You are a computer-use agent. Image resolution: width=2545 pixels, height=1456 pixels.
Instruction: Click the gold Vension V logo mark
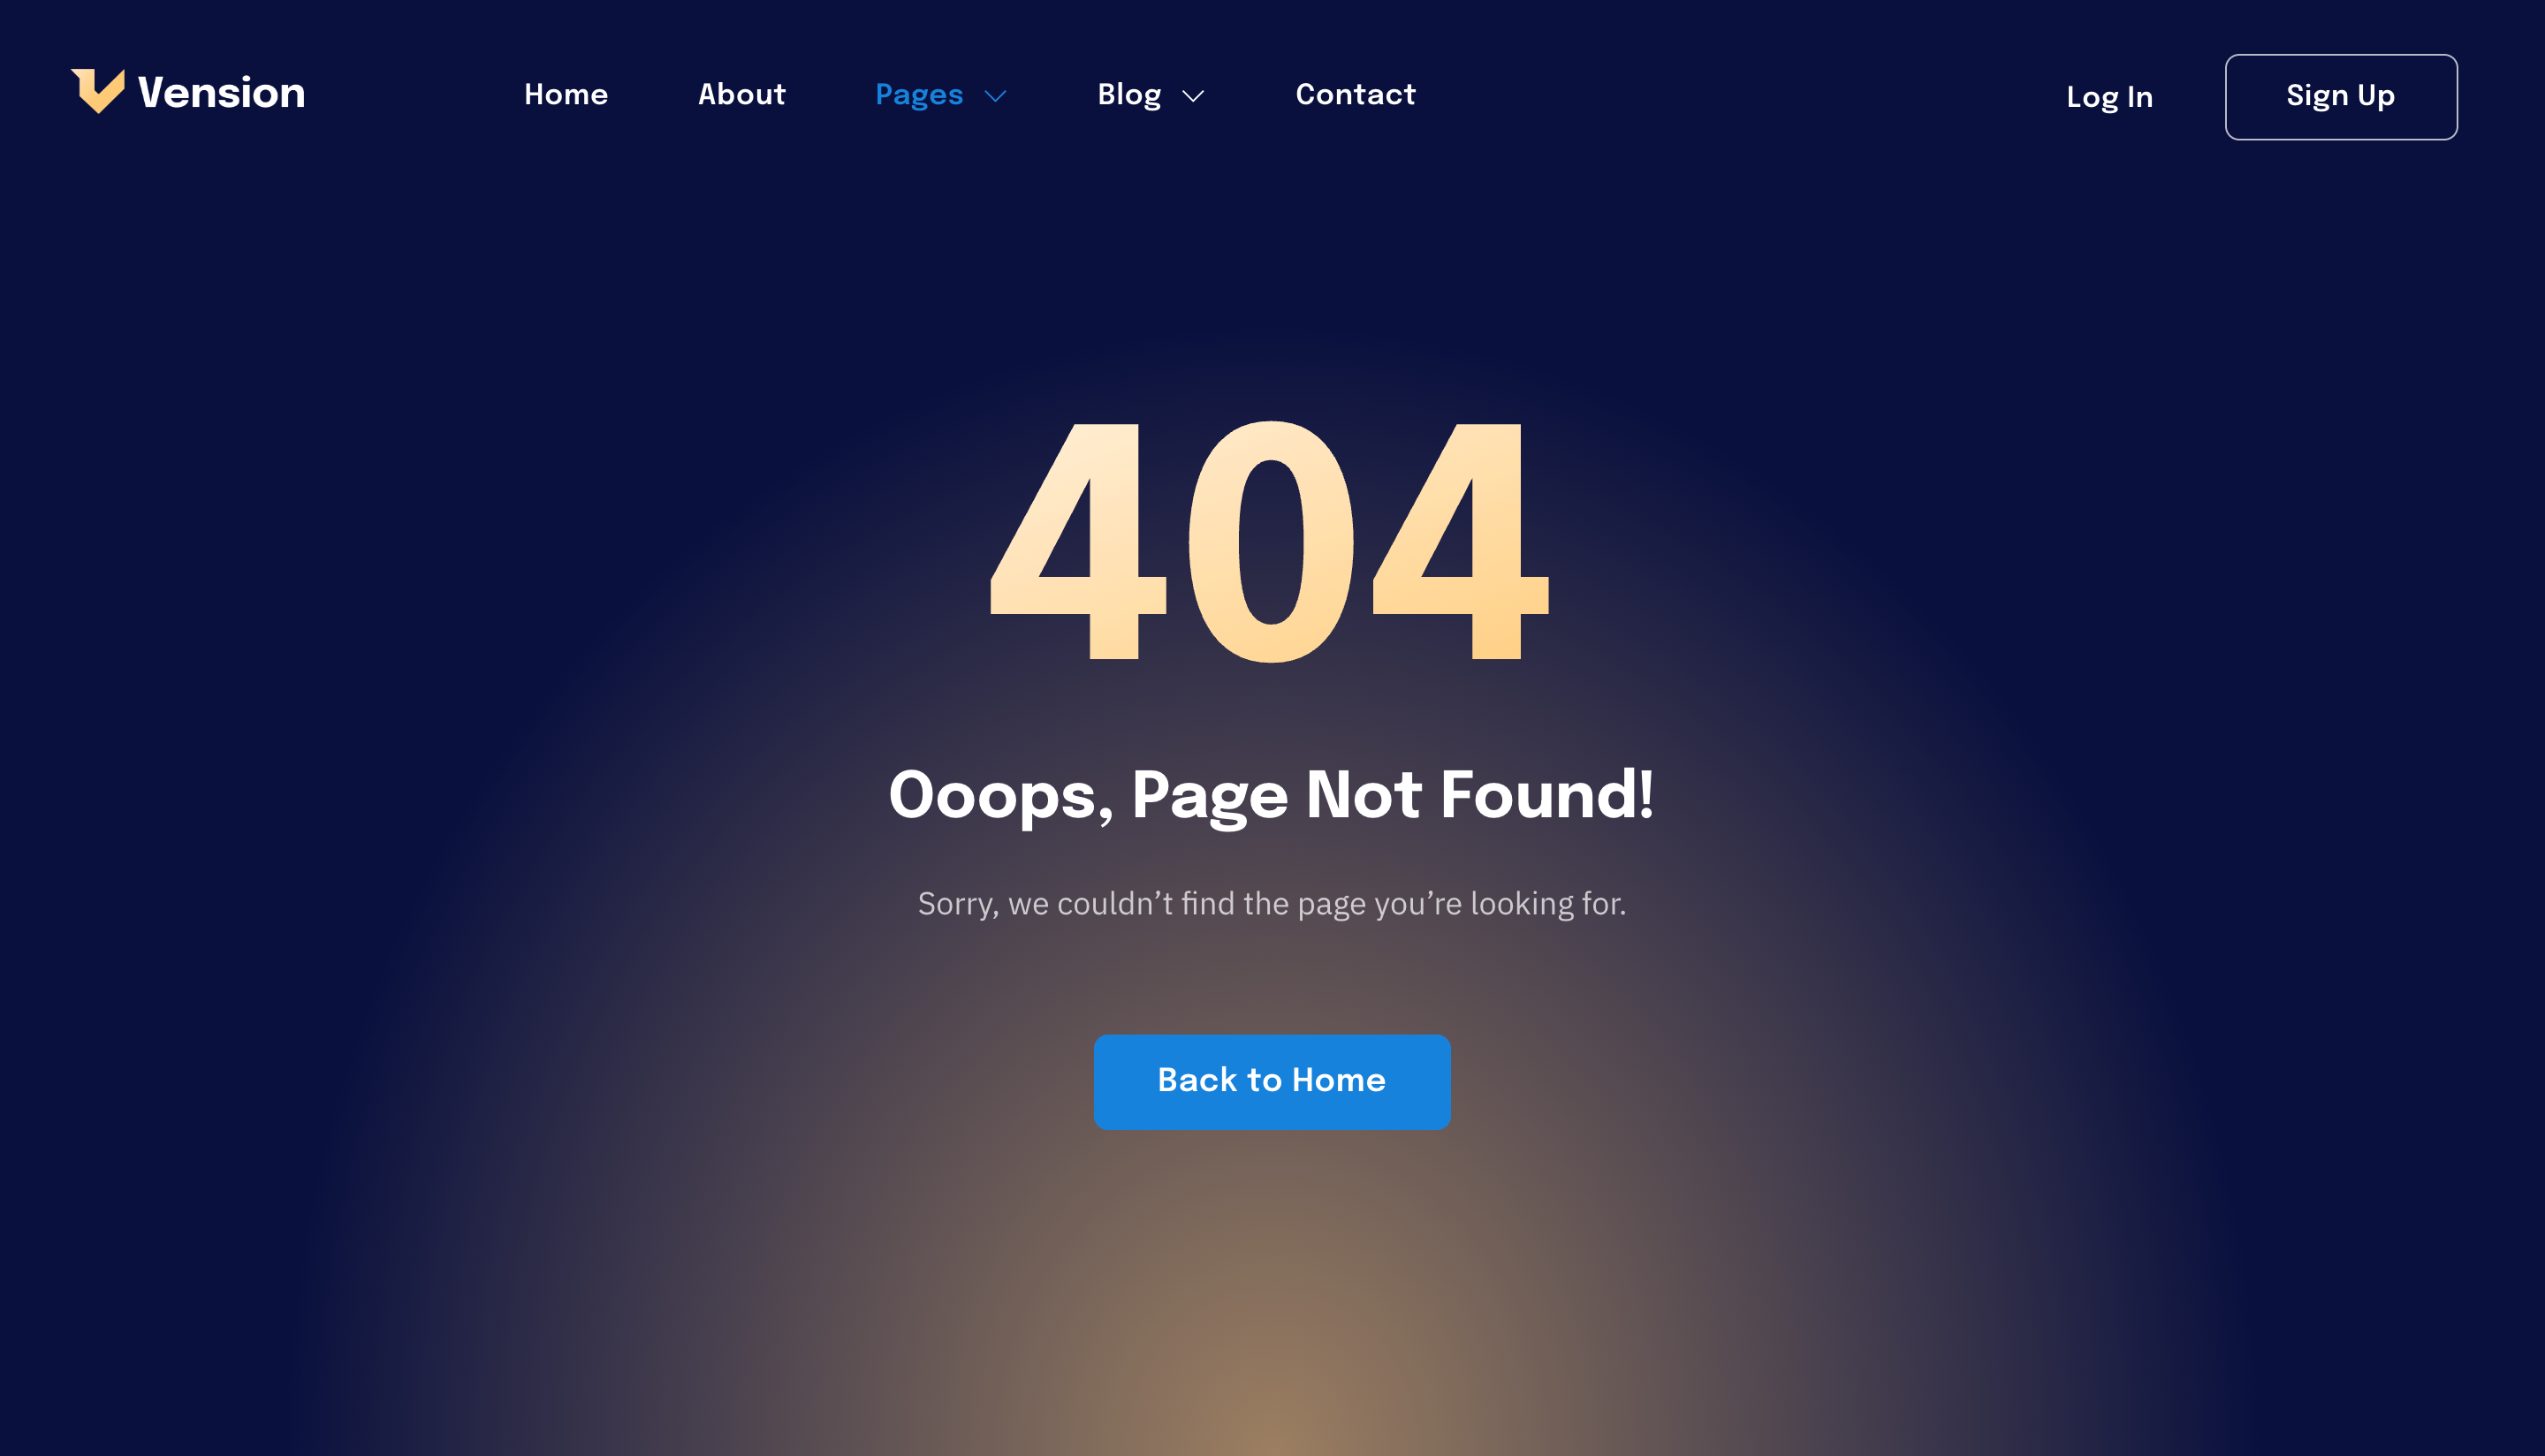click(98, 91)
